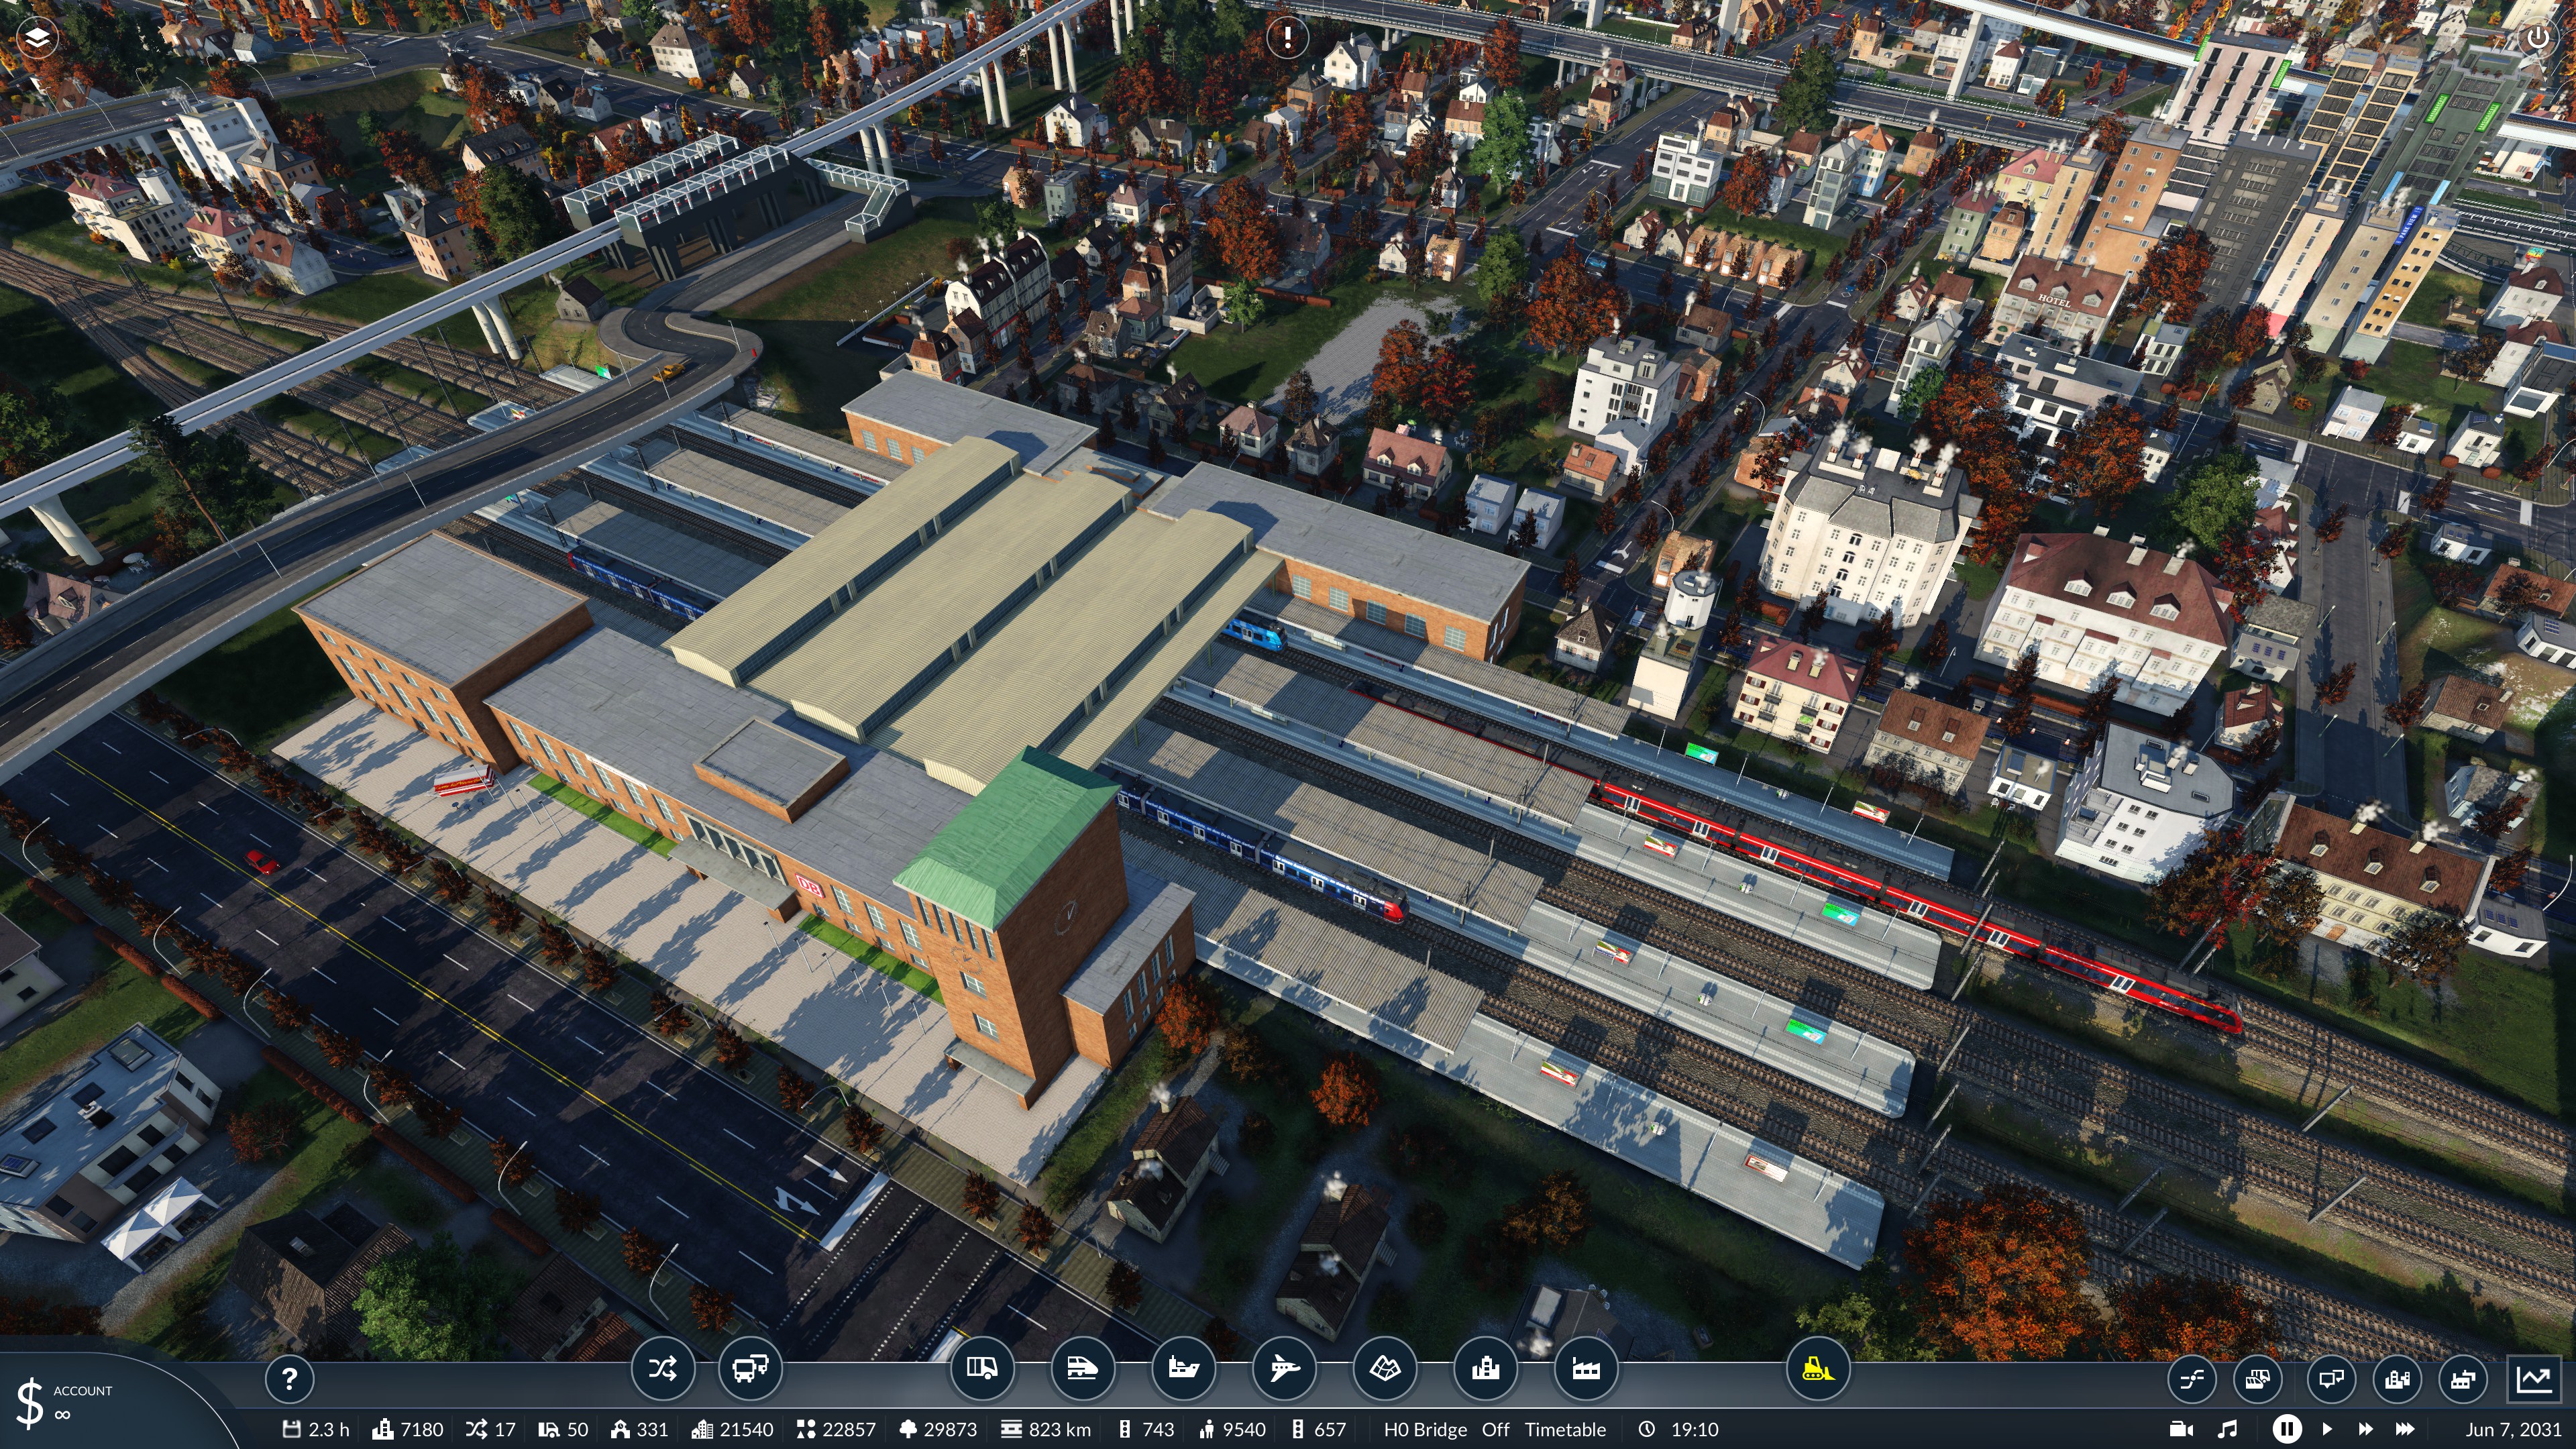
Task: Open the camera tool
Action: (2181, 1429)
